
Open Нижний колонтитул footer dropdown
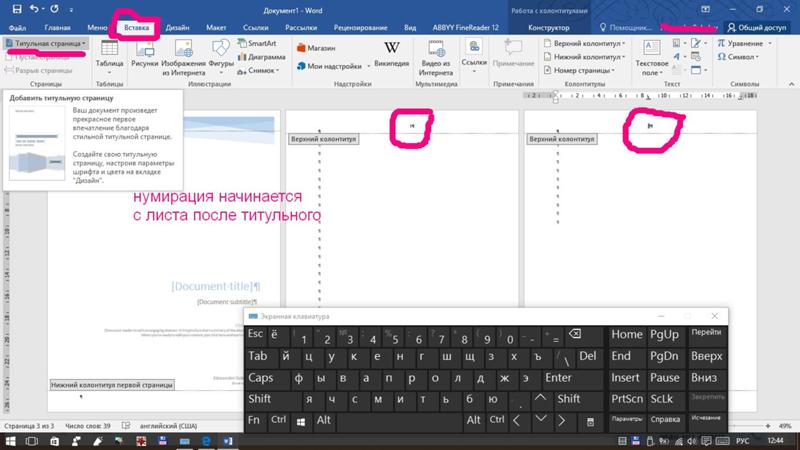585,57
